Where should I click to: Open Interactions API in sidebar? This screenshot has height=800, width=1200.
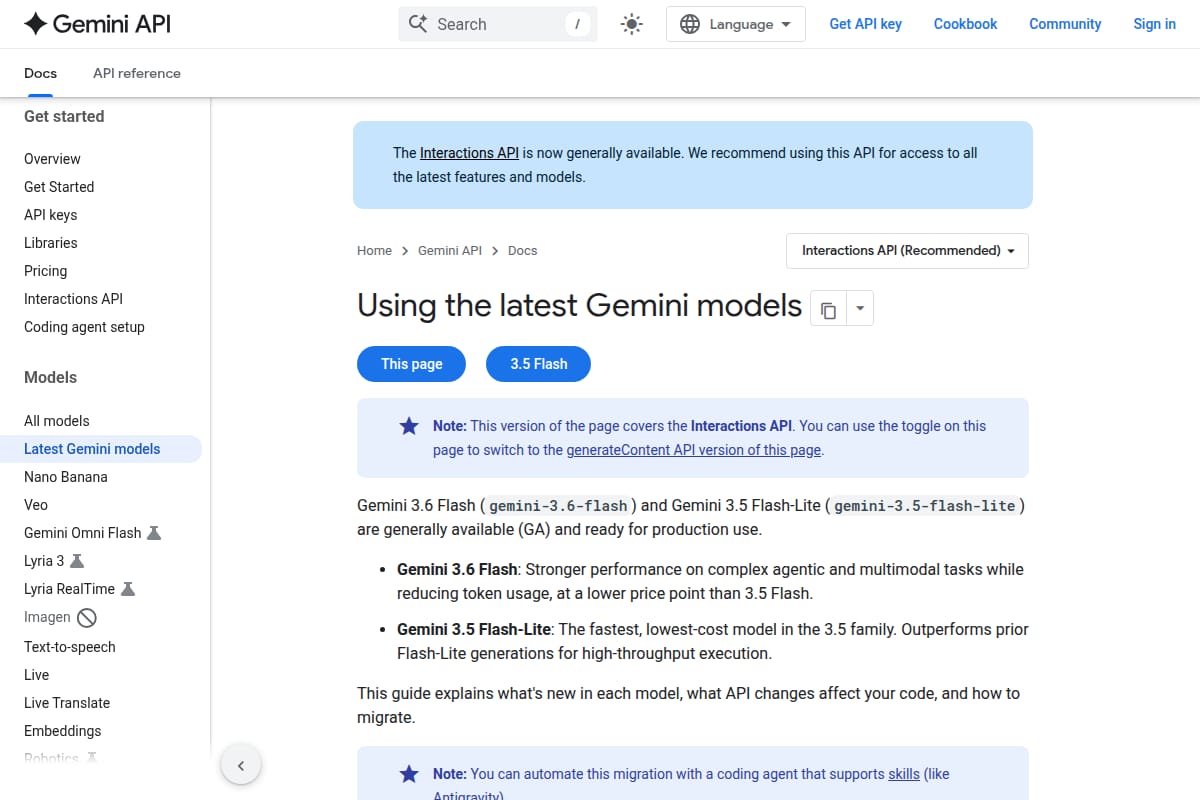pyautogui.click(x=73, y=299)
